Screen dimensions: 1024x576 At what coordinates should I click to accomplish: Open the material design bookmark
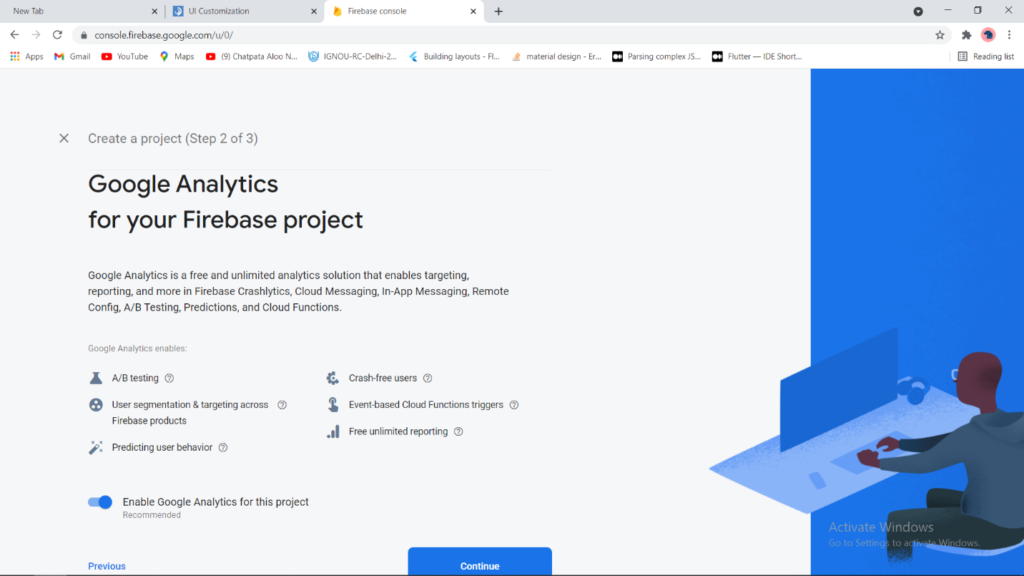pyautogui.click(x=556, y=57)
